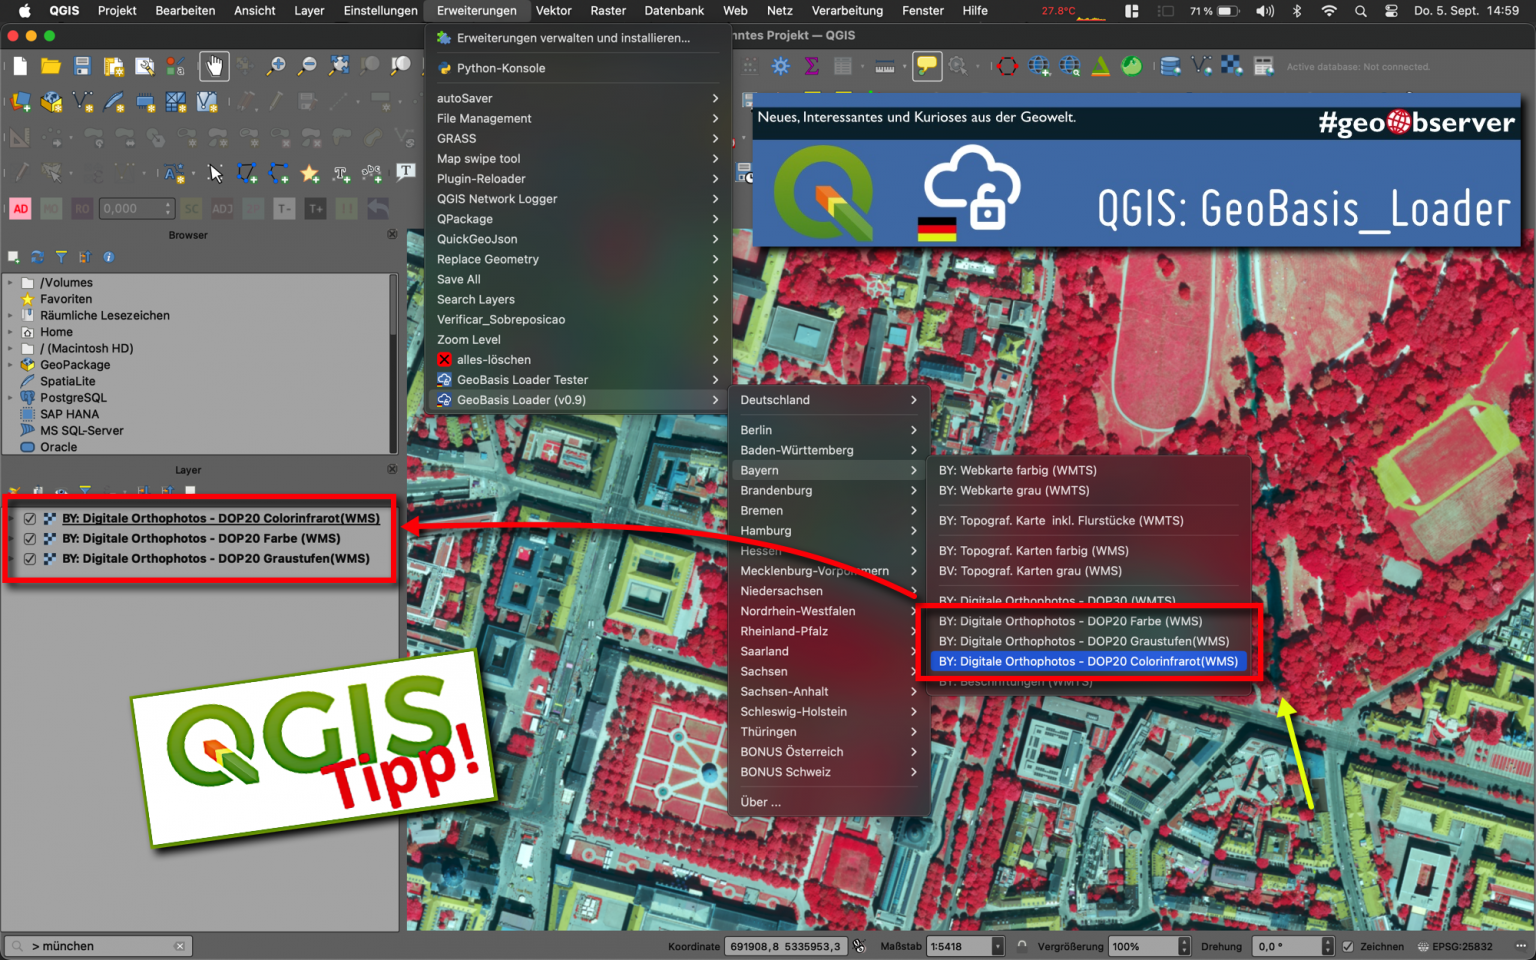1536x960 pixels.
Task: Select the Pan Map hand tool
Action: 214,66
